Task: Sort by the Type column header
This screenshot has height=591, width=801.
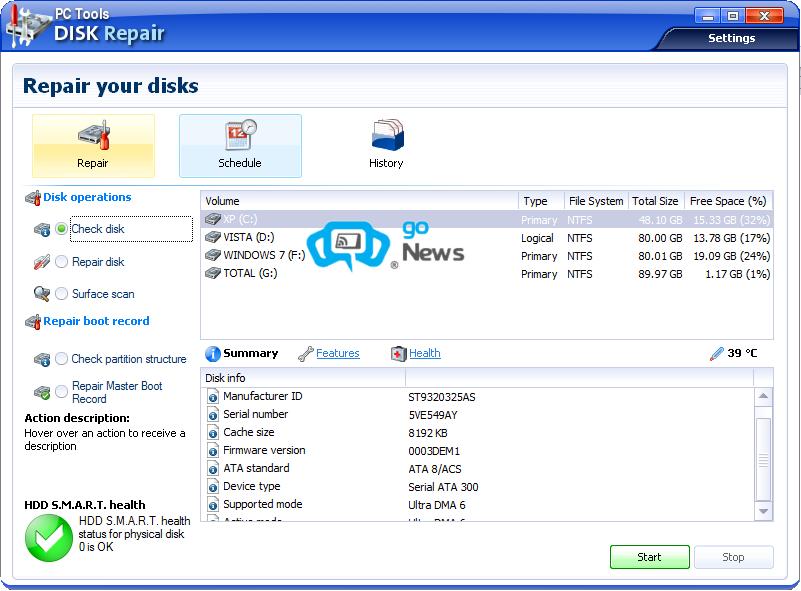Action: pos(541,201)
